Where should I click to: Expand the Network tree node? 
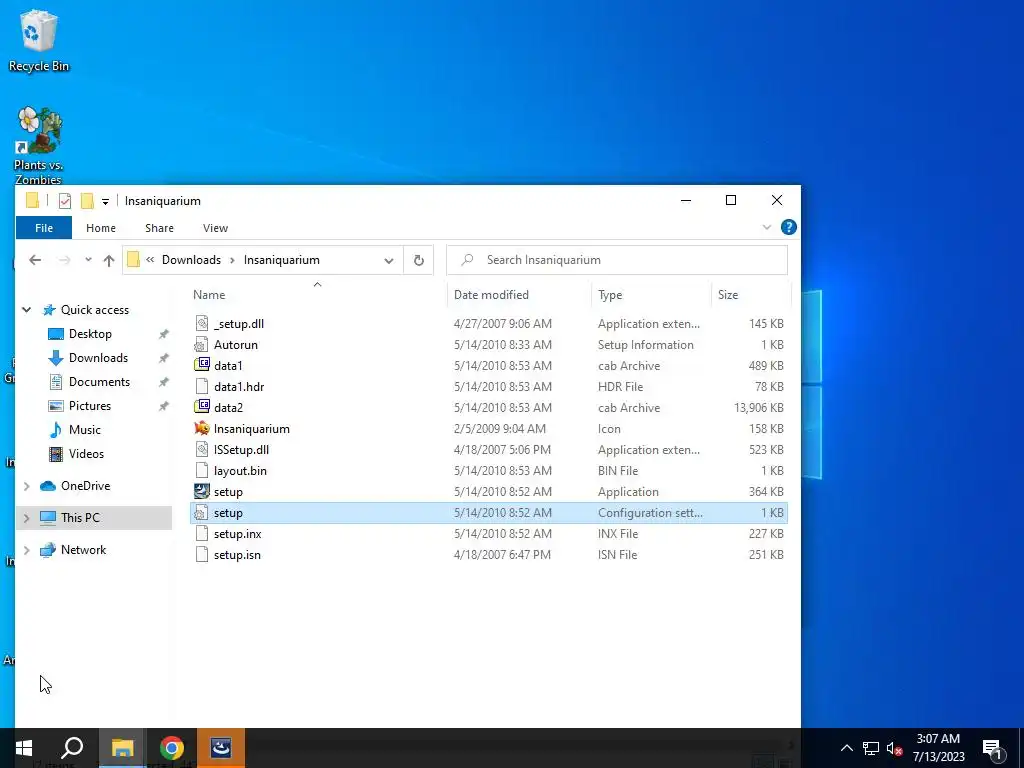[27, 550]
